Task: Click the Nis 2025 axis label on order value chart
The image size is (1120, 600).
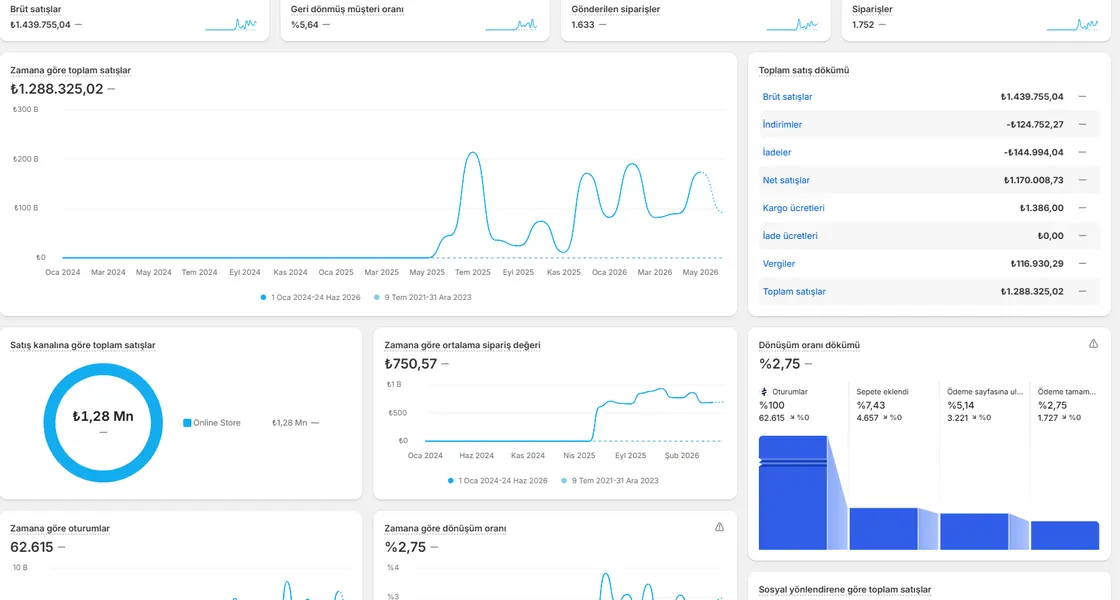Action: [x=579, y=456]
